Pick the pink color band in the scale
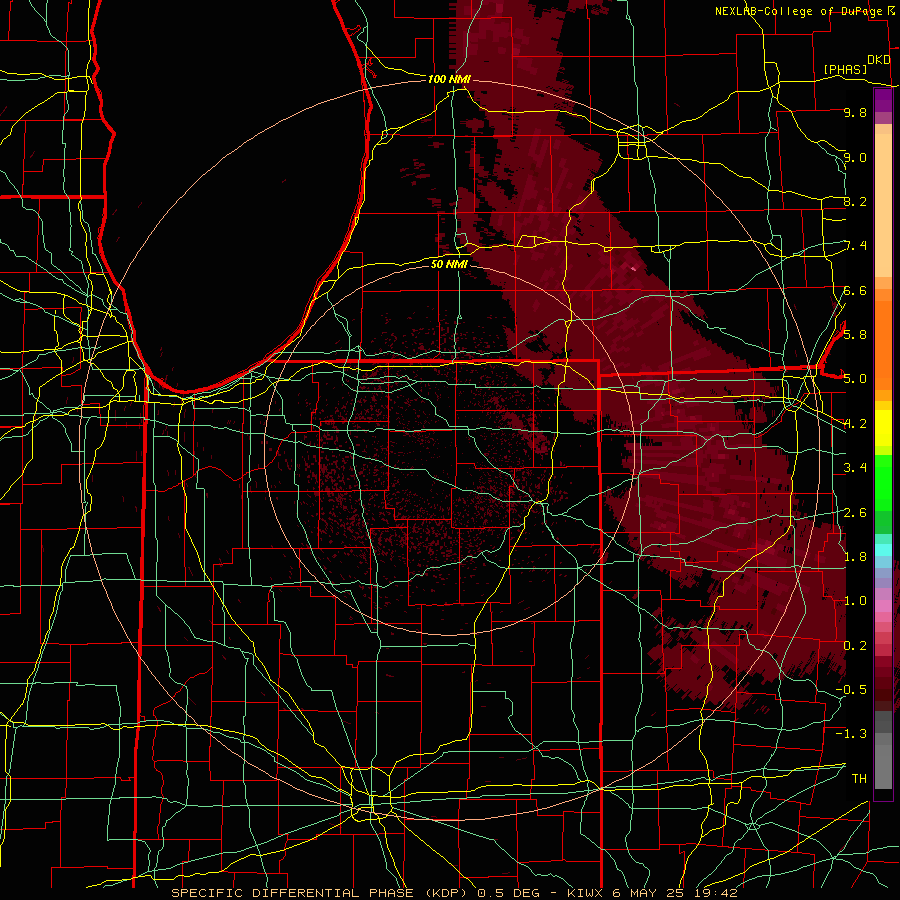 (x=883, y=606)
